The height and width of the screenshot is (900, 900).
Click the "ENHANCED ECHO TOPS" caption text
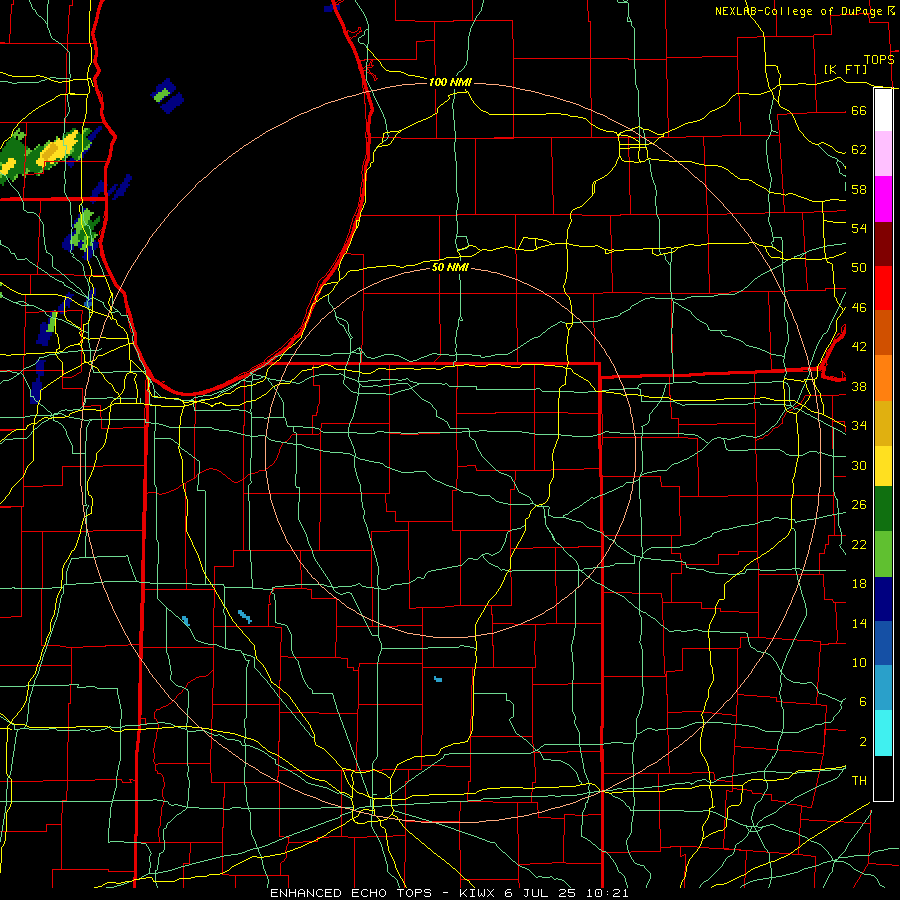[351, 893]
